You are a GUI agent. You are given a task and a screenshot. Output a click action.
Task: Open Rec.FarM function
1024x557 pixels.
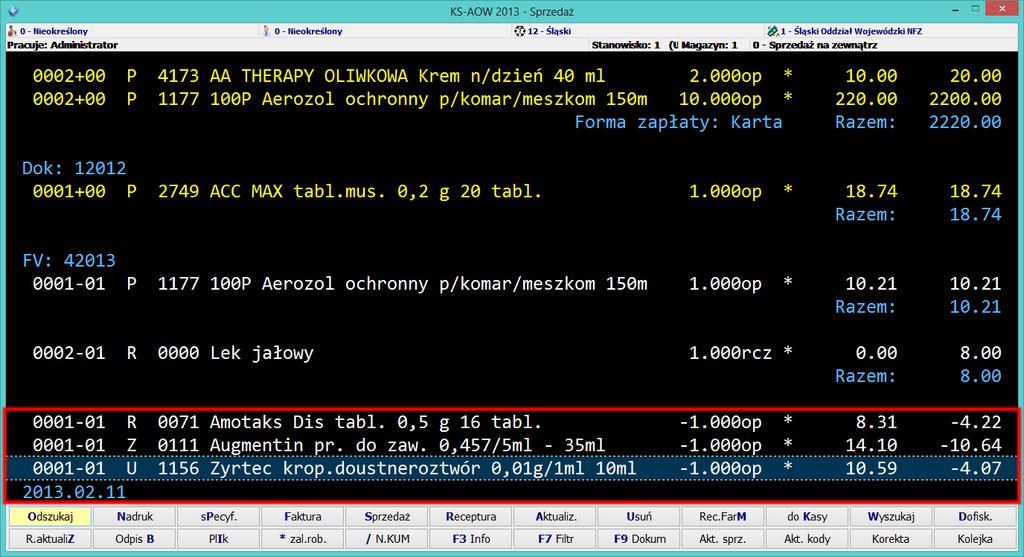(723, 517)
